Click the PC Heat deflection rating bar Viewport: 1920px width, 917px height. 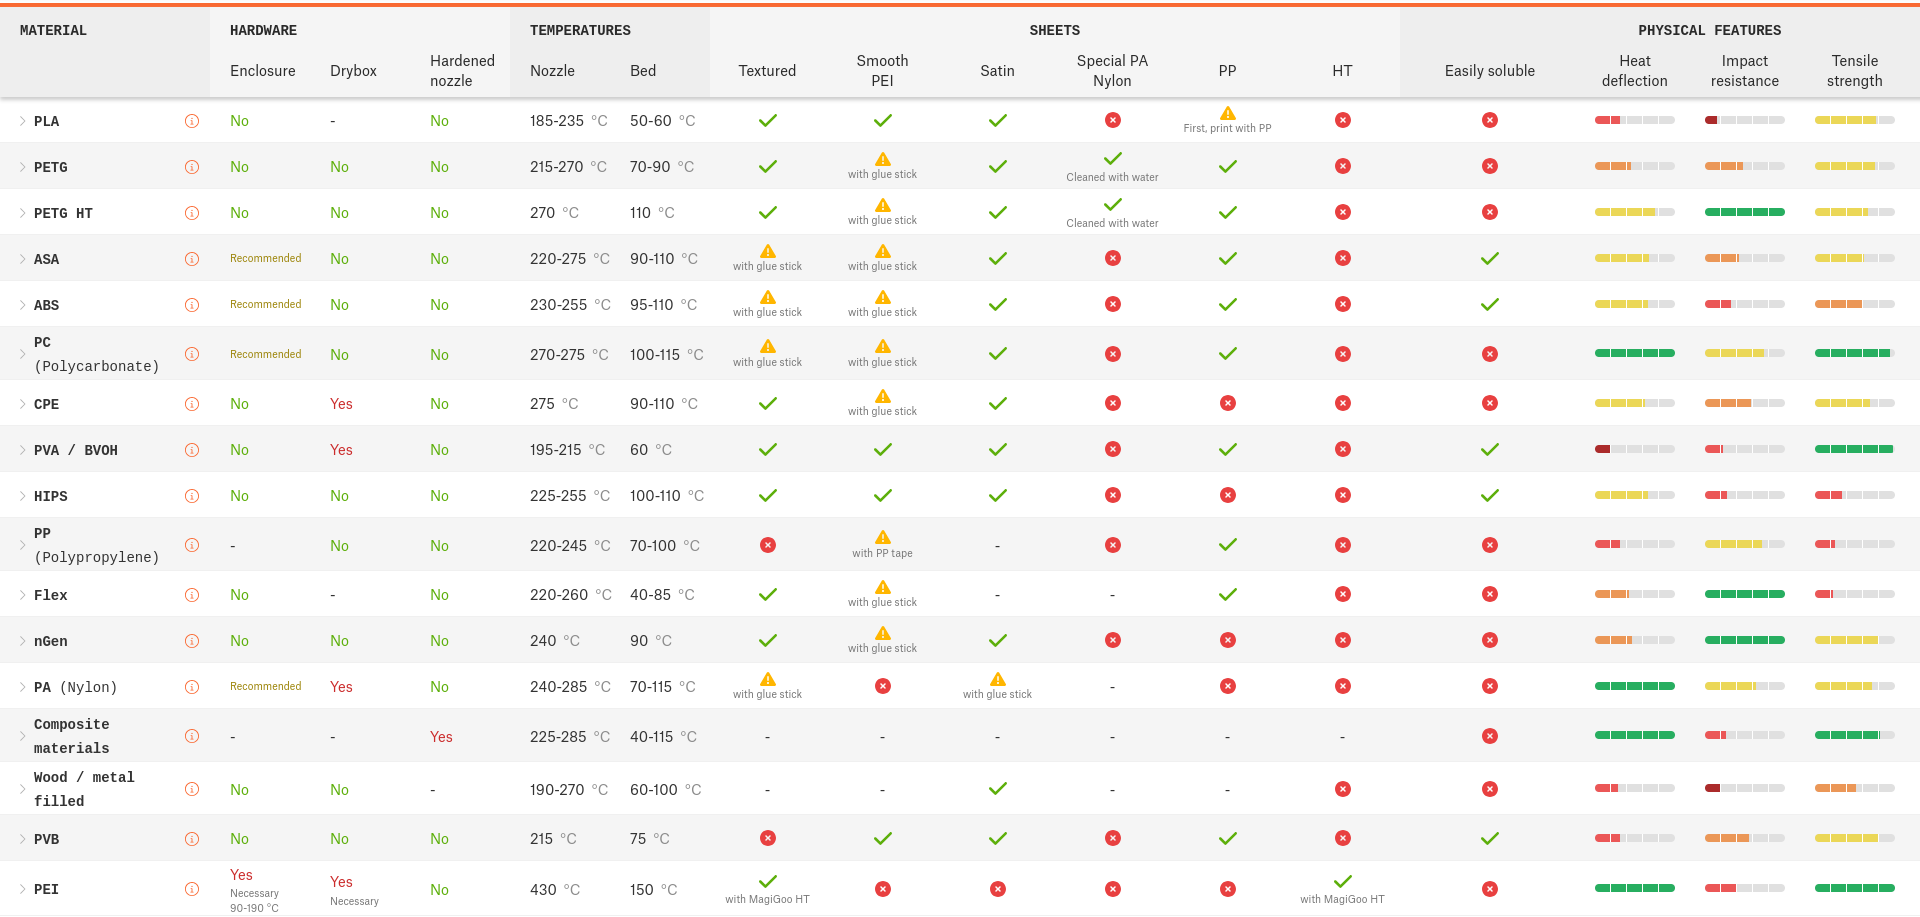coord(1634,353)
